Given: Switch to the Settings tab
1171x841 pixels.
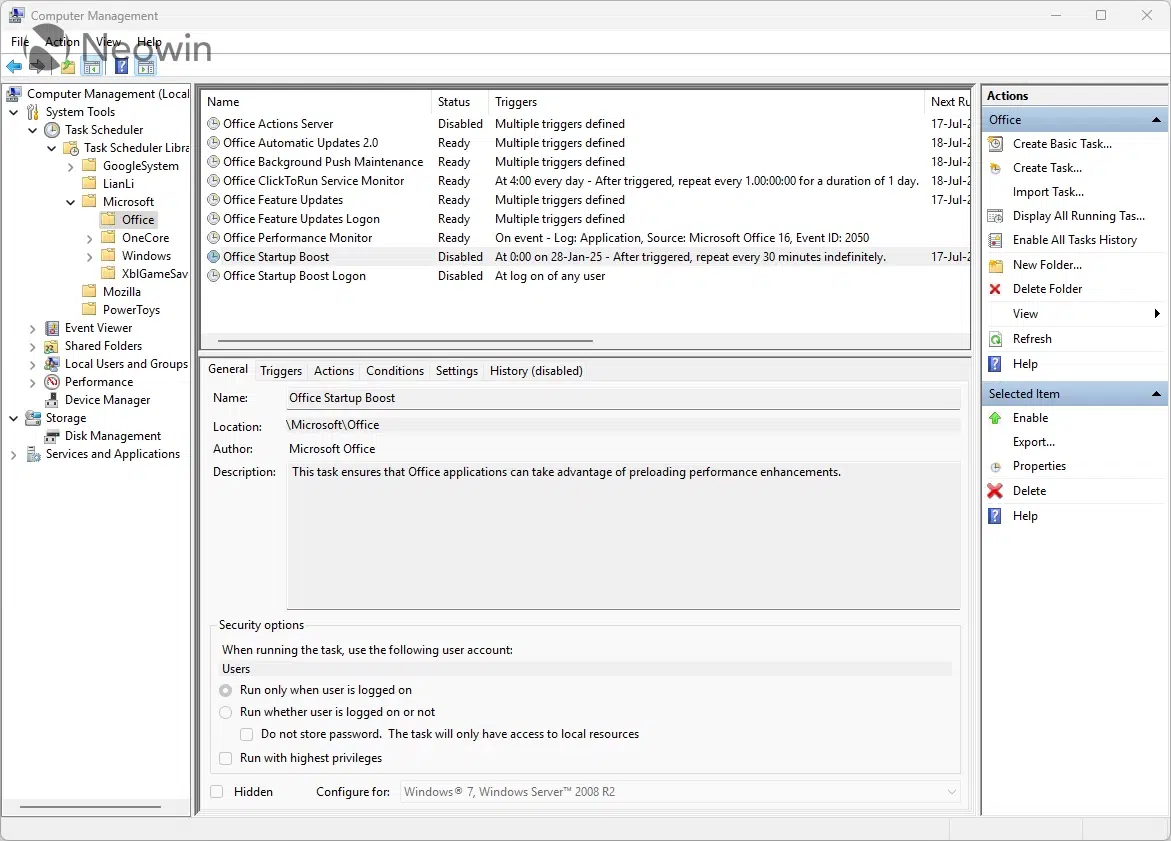Looking at the screenshot, I should [x=457, y=370].
